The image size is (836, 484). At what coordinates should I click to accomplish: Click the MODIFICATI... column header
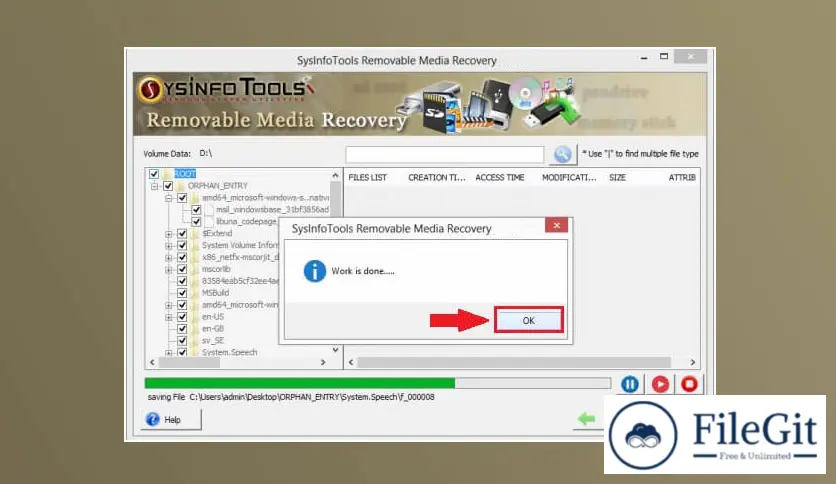[x=569, y=178]
